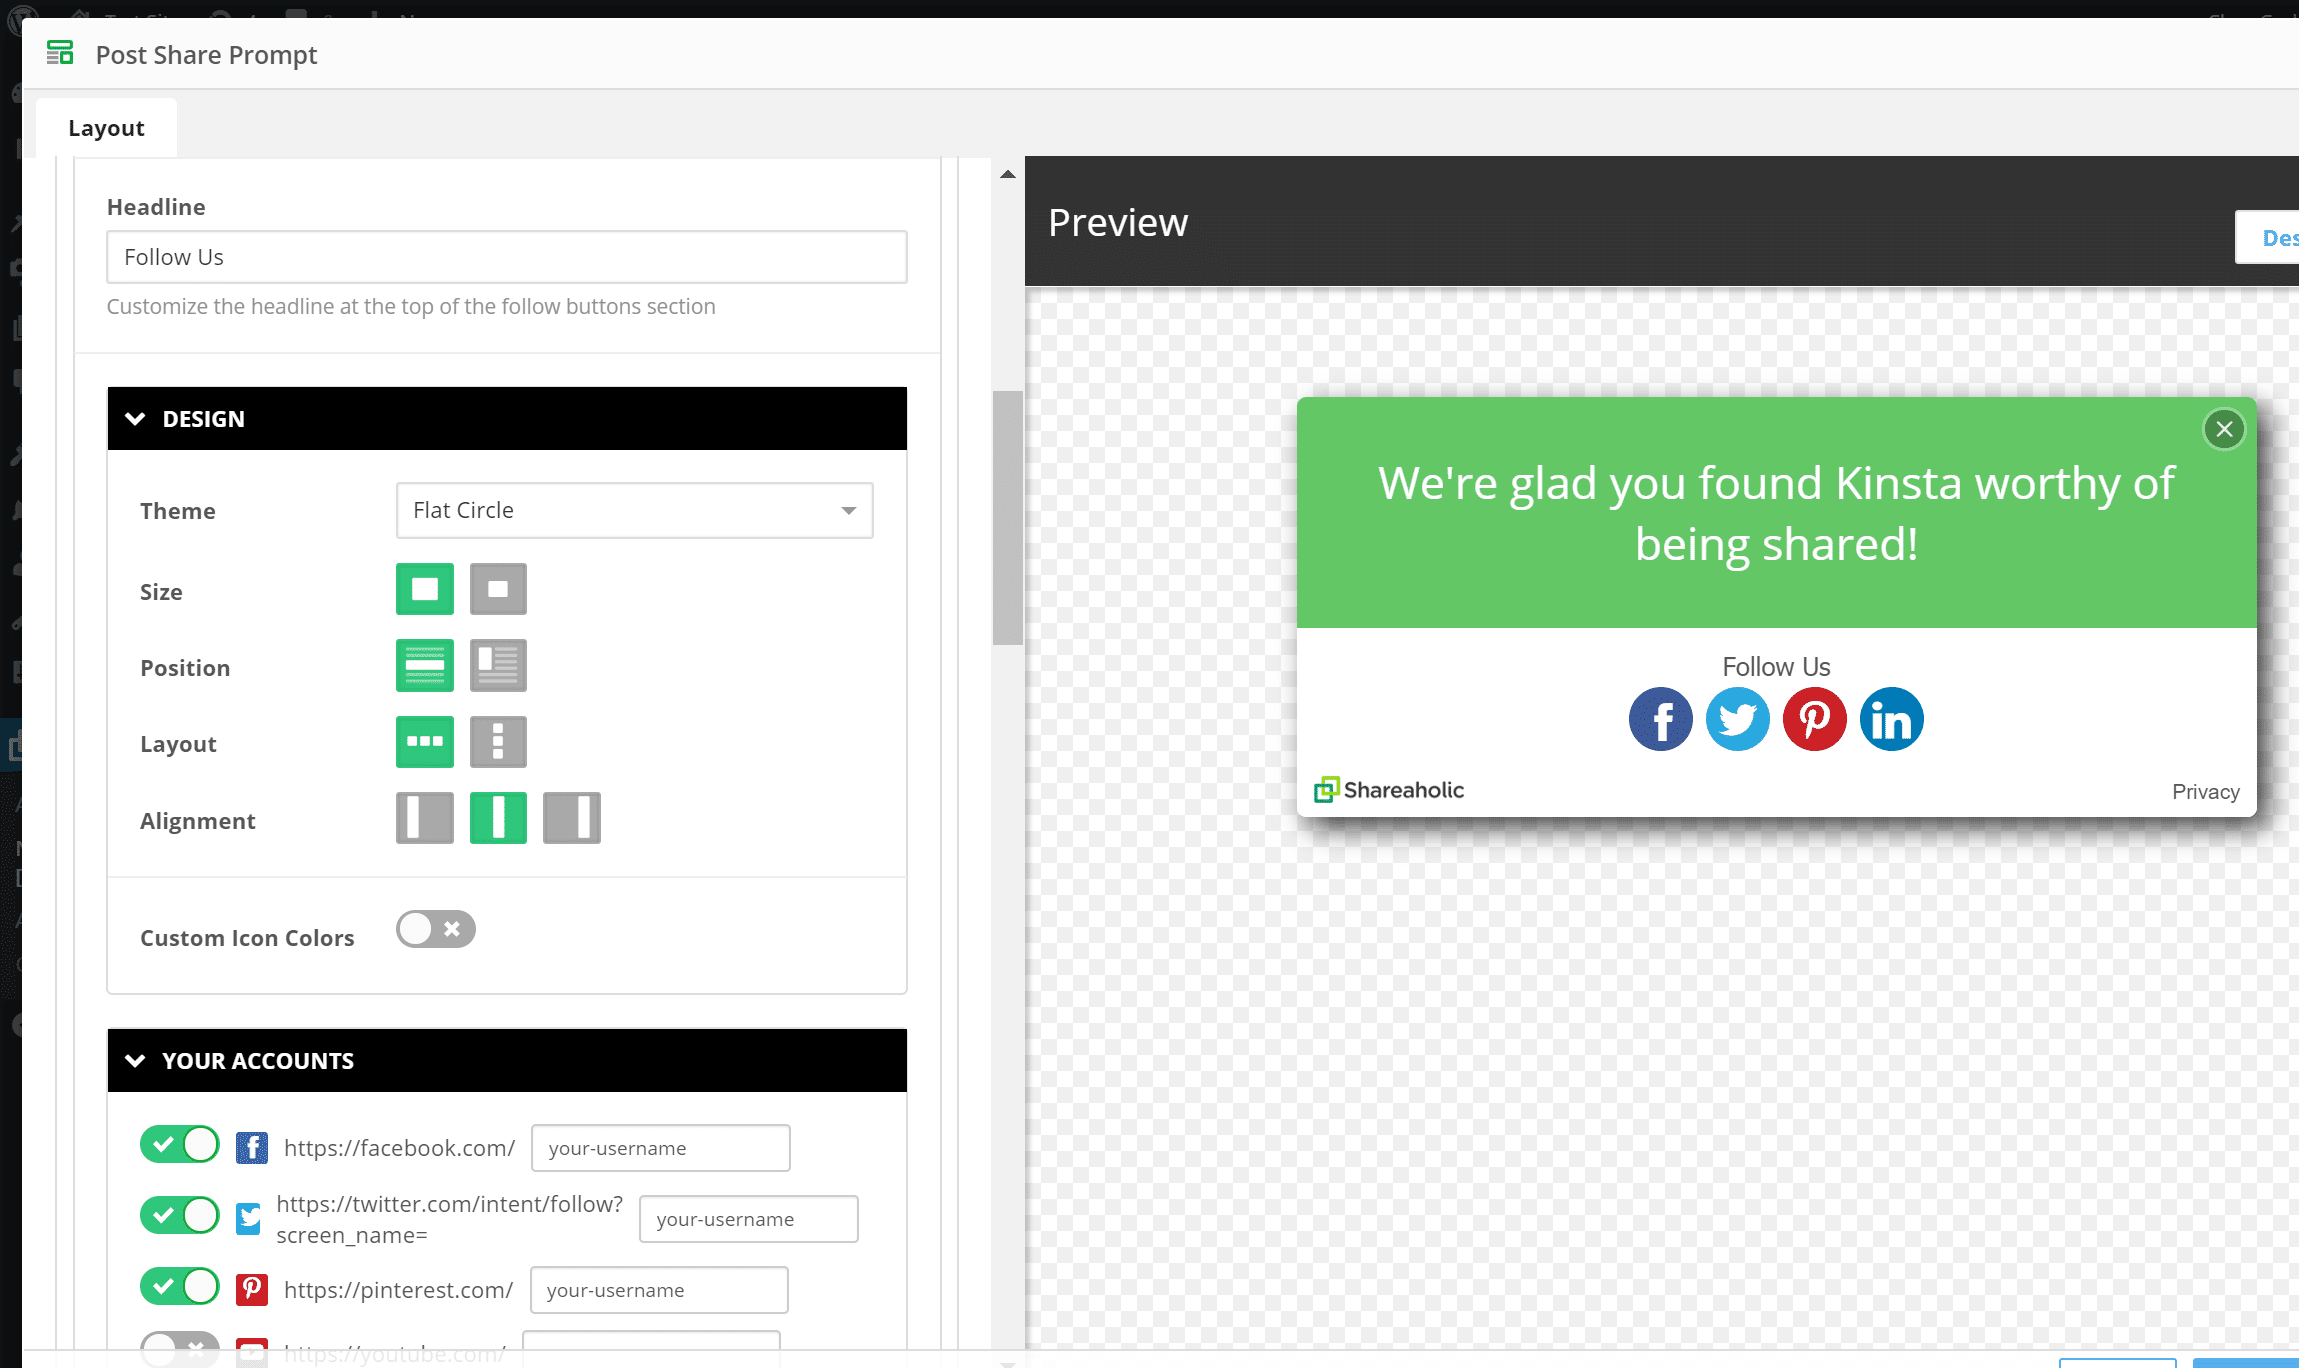Click the large size layout icon
Image resolution: width=2299 pixels, height=1368 pixels.
click(423, 588)
